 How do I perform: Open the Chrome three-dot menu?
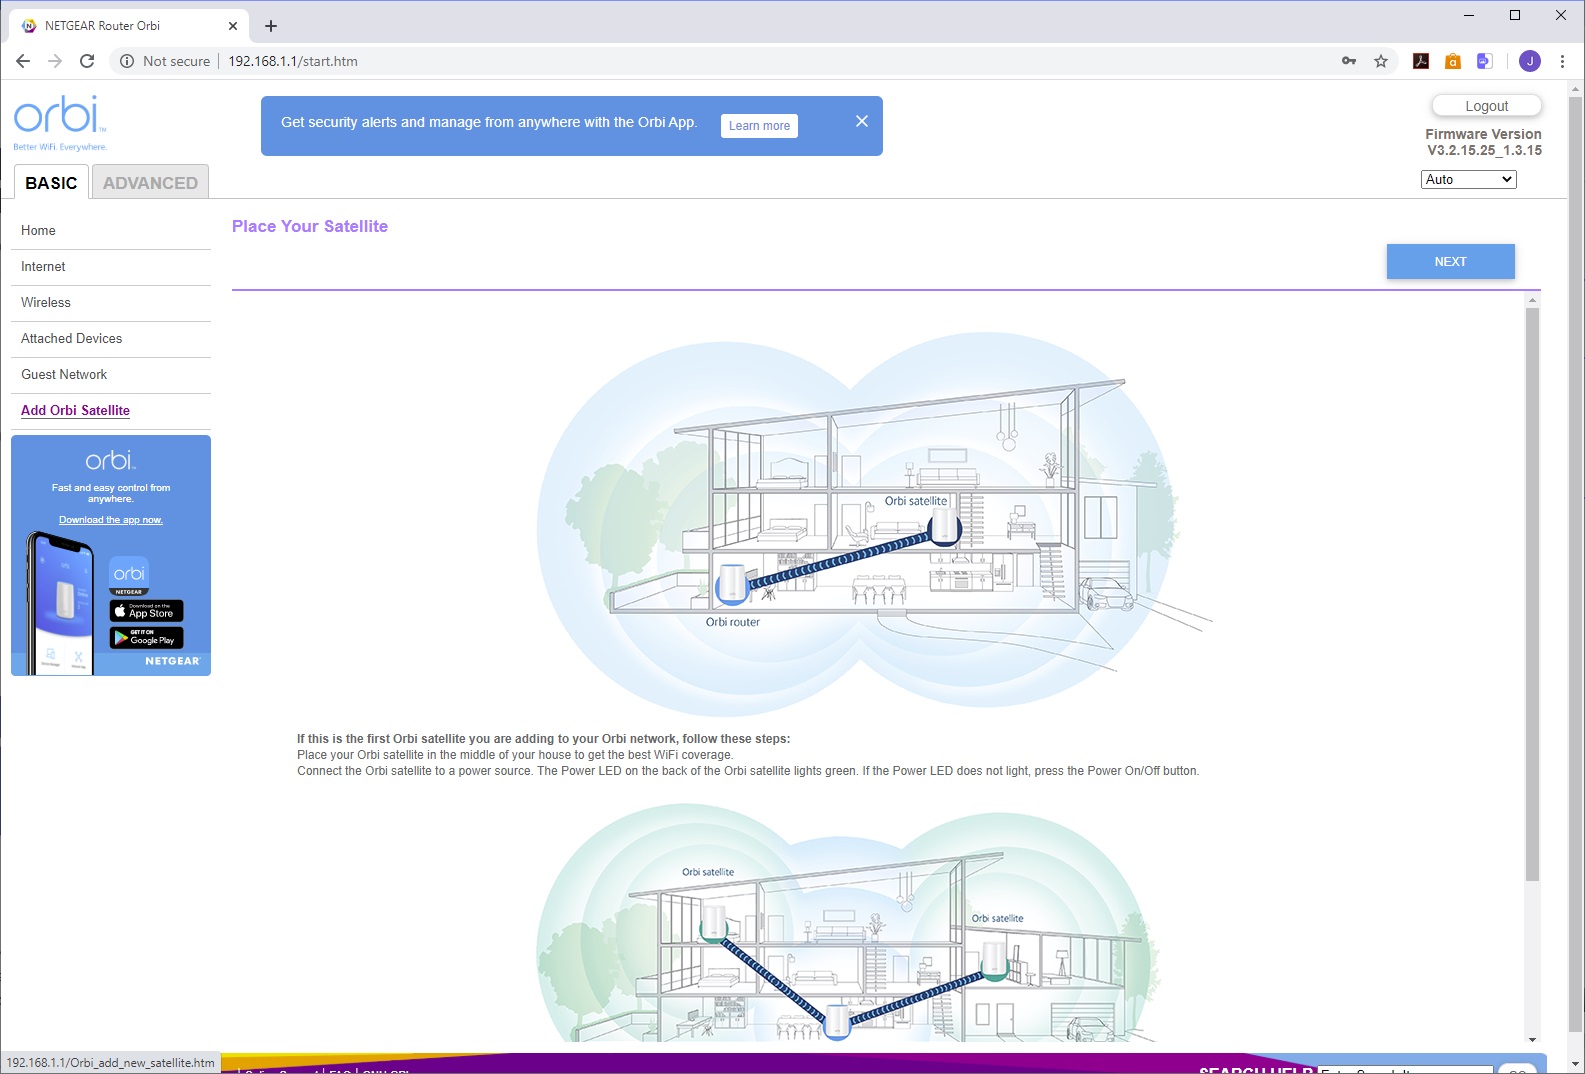1562,61
